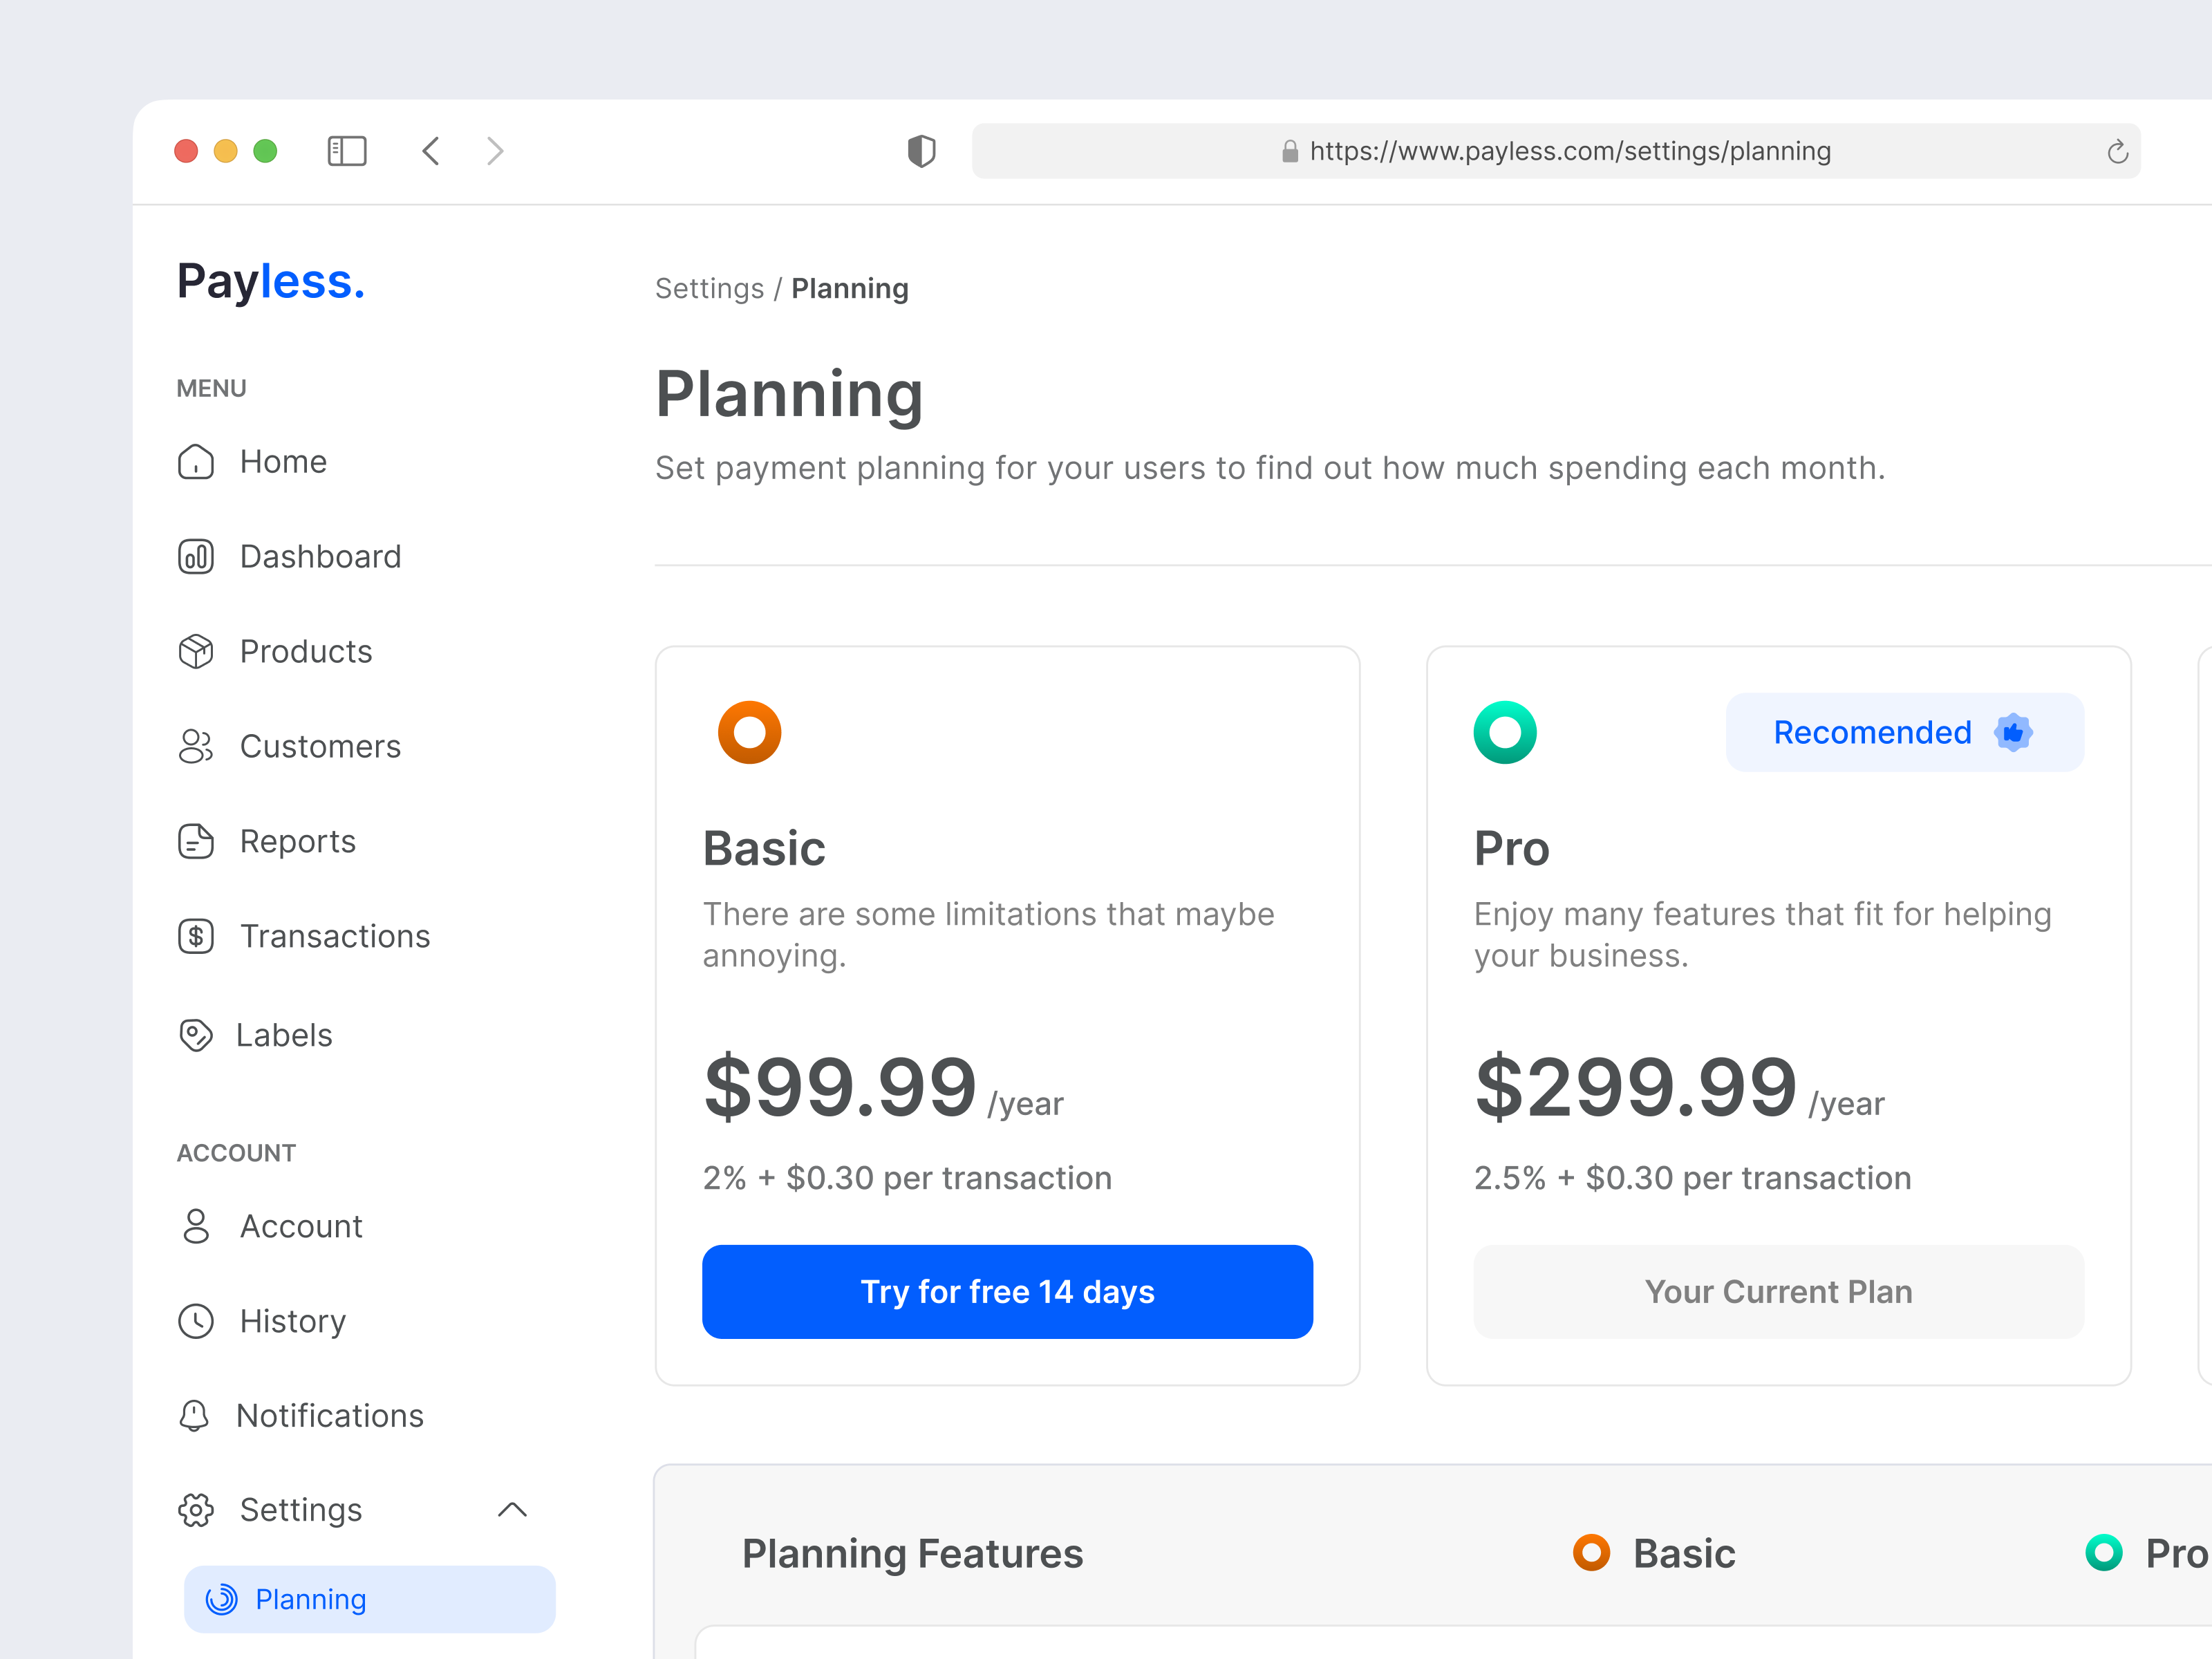Select the History clock icon
The image size is (2212, 1659).
(196, 1321)
